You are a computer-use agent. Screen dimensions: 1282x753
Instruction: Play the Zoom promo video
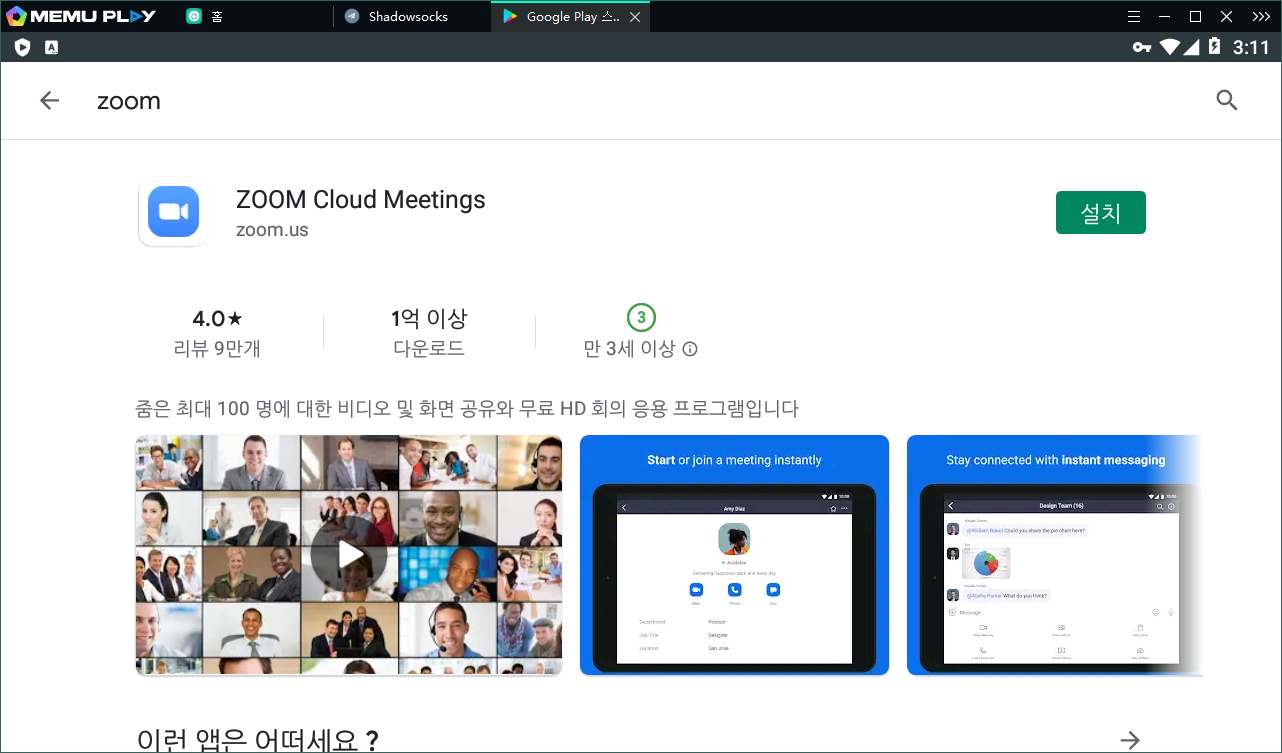pos(349,555)
